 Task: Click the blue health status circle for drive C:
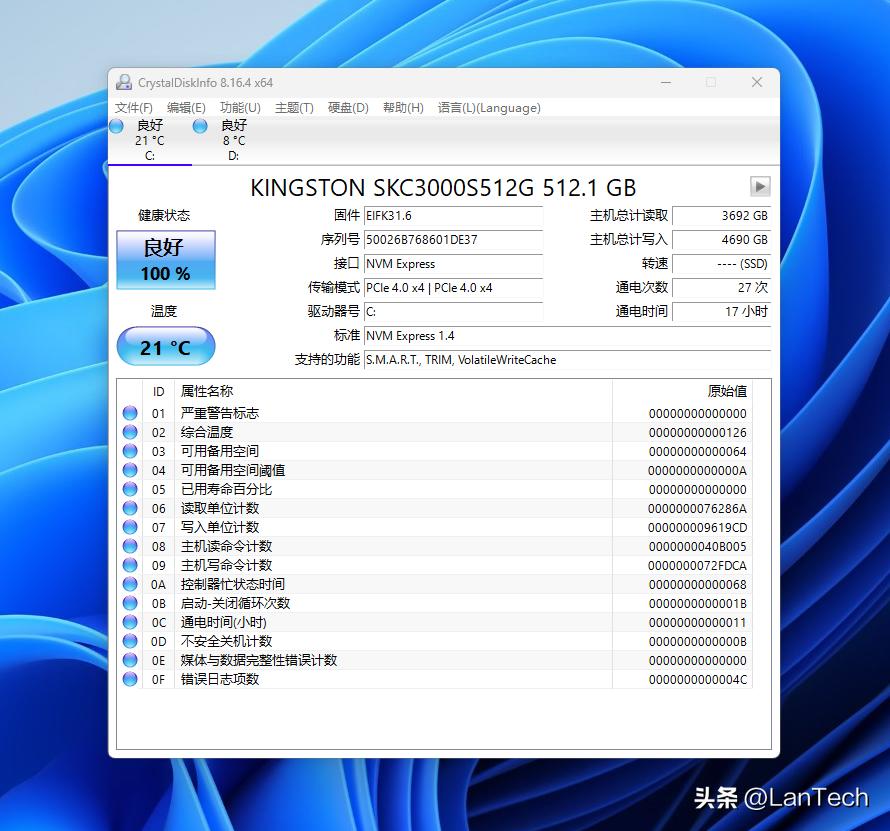[x=117, y=127]
